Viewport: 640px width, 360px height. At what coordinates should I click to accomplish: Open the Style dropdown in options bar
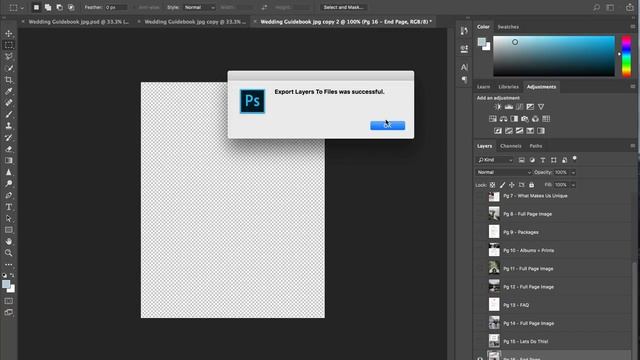tap(199, 7)
